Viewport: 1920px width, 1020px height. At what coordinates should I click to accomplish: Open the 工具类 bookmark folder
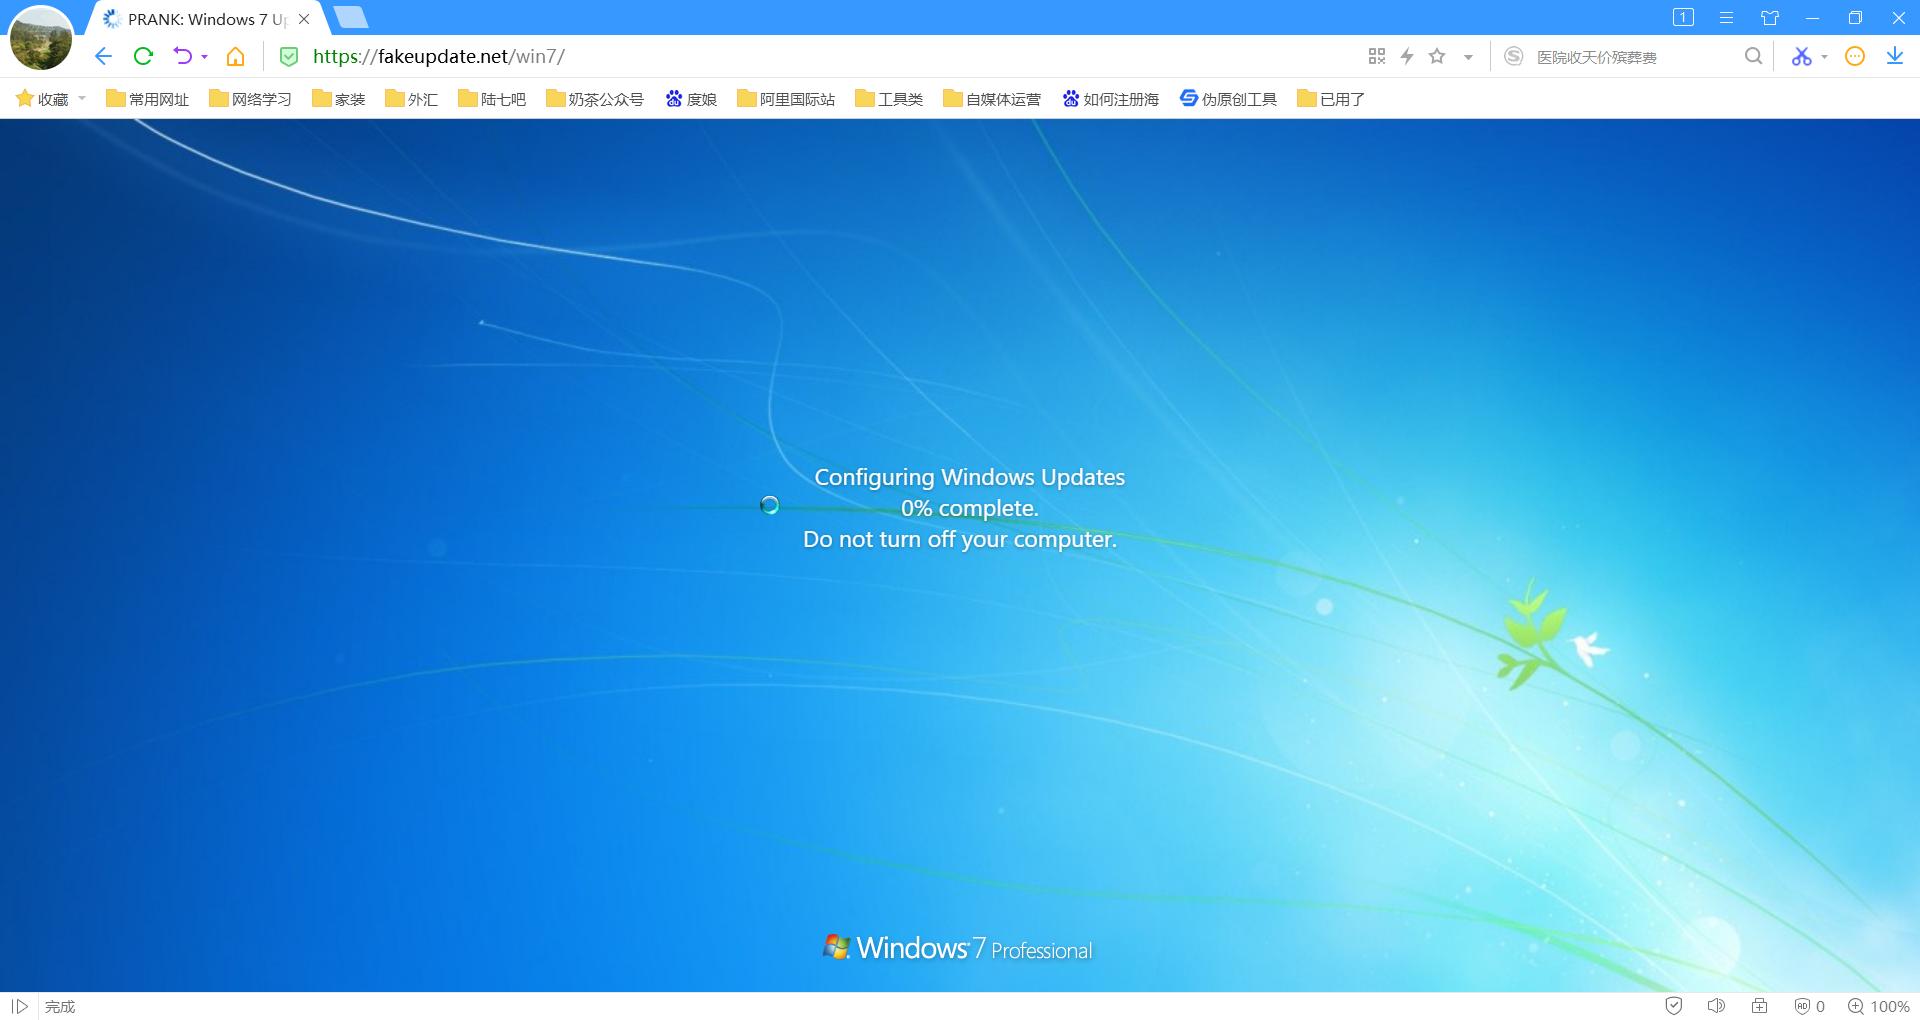click(x=889, y=99)
